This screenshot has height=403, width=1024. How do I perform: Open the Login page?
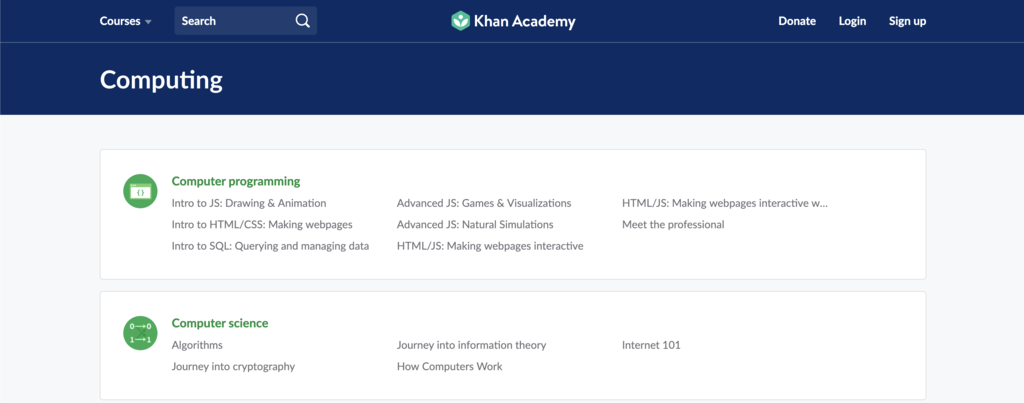tap(852, 21)
